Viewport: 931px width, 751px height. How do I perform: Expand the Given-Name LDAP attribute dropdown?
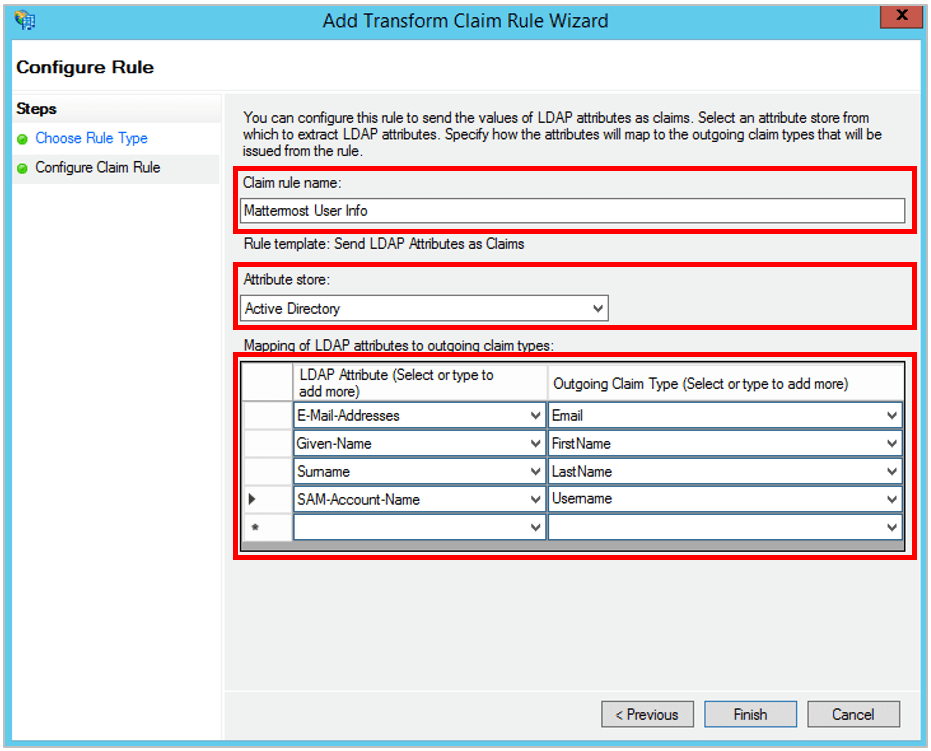(535, 443)
